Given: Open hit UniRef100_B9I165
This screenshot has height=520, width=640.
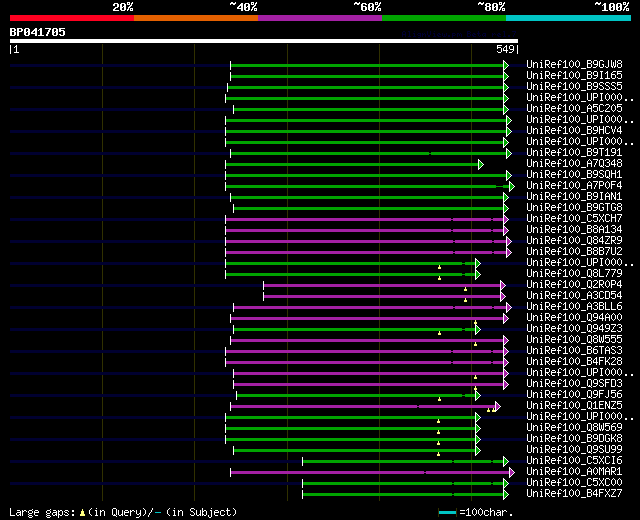Looking at the screenshot, I should 574,75.
